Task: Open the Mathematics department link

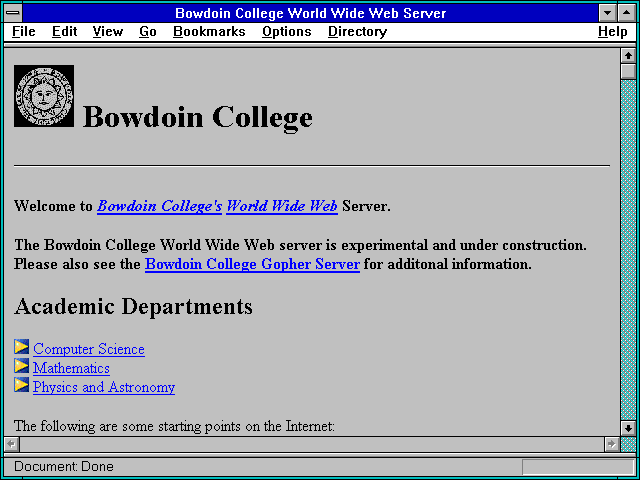Action: [x=71, y=368]
